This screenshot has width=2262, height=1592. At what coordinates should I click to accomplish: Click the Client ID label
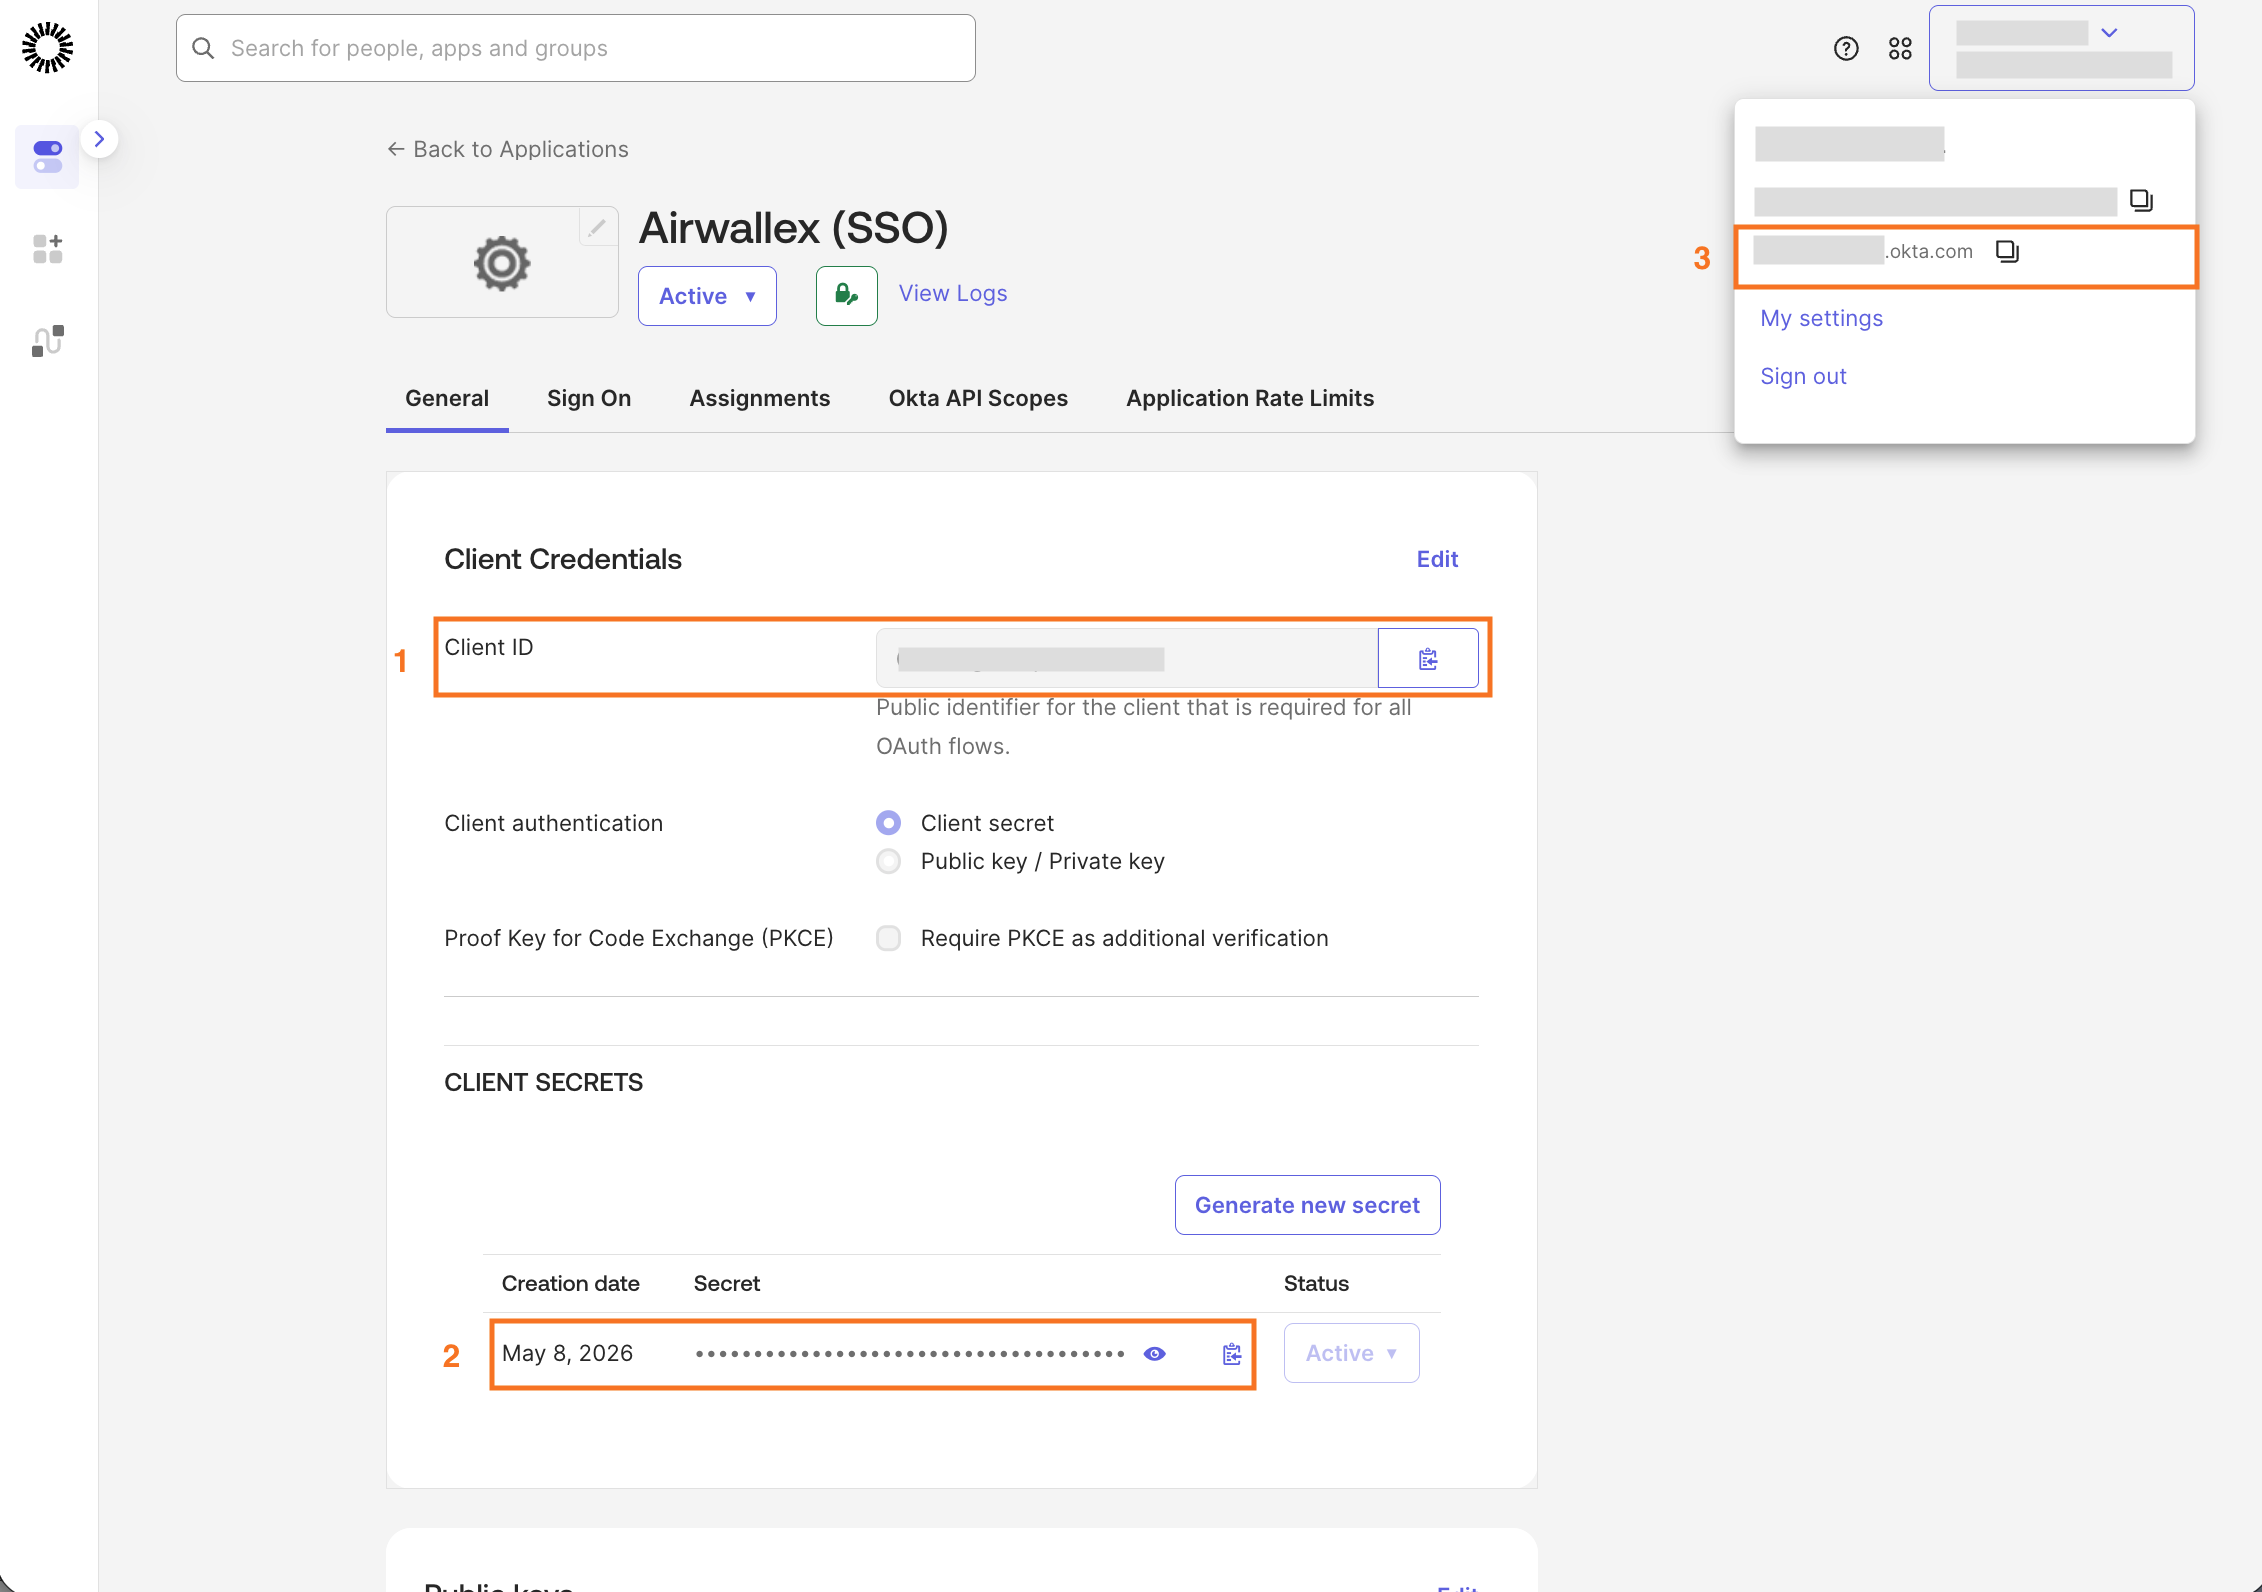point(489,647)
